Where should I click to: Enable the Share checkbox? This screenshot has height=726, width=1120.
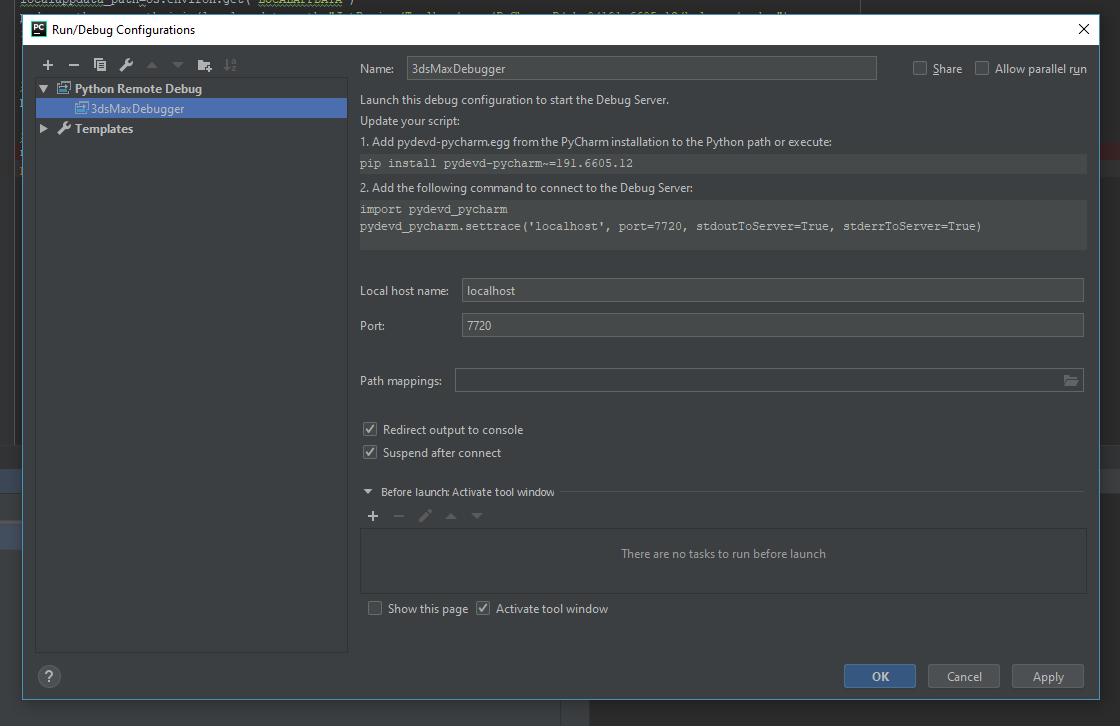point(920,68)
